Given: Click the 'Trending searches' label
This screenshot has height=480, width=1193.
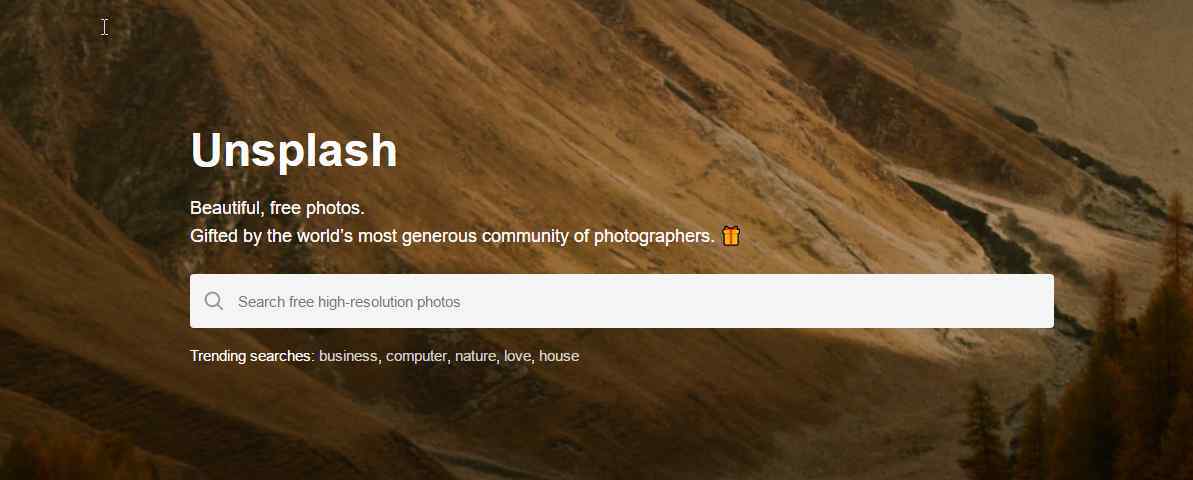Looking at the screenshot, I should [x=250, y=356].
